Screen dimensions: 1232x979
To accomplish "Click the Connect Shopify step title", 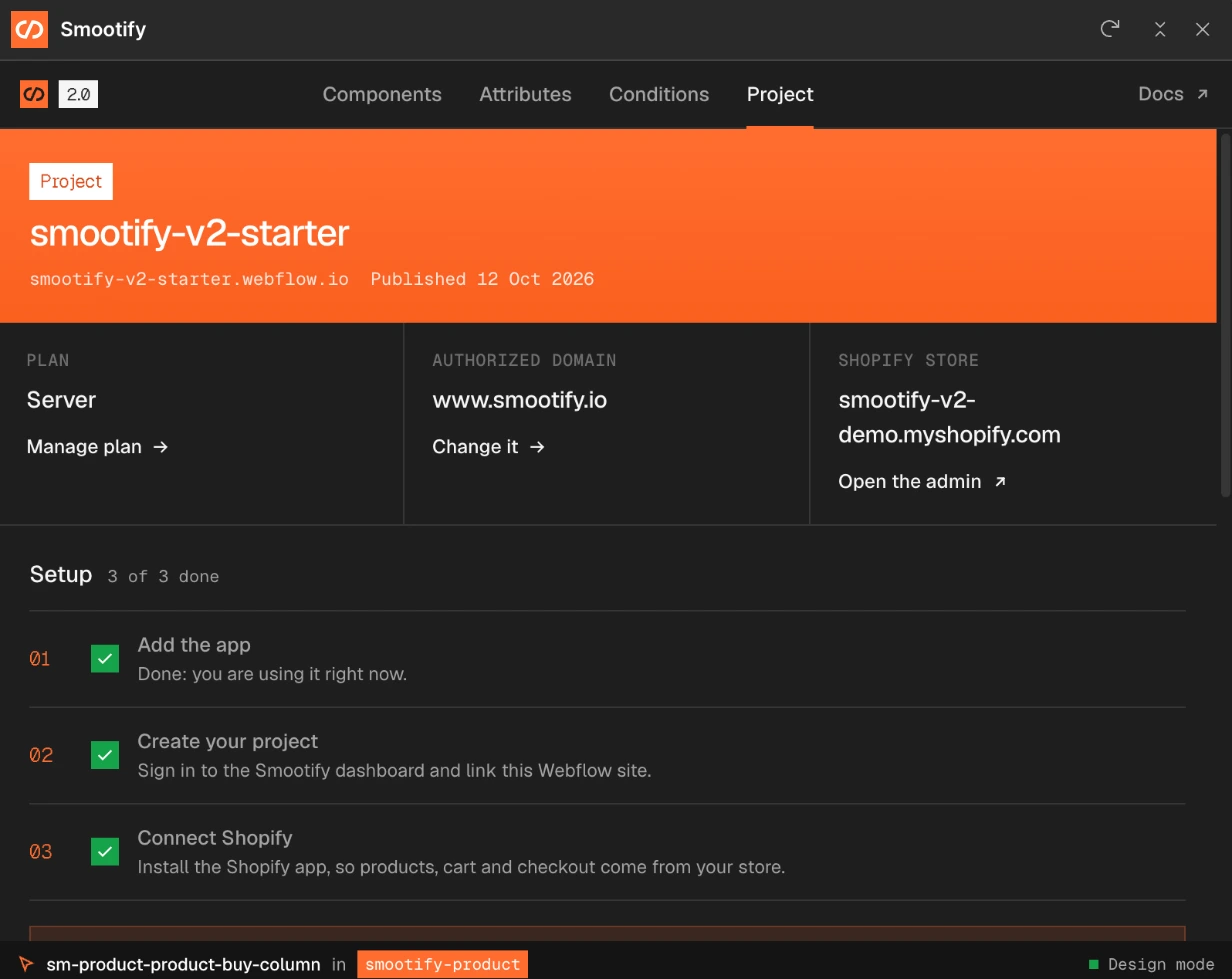I will [215, 838].
